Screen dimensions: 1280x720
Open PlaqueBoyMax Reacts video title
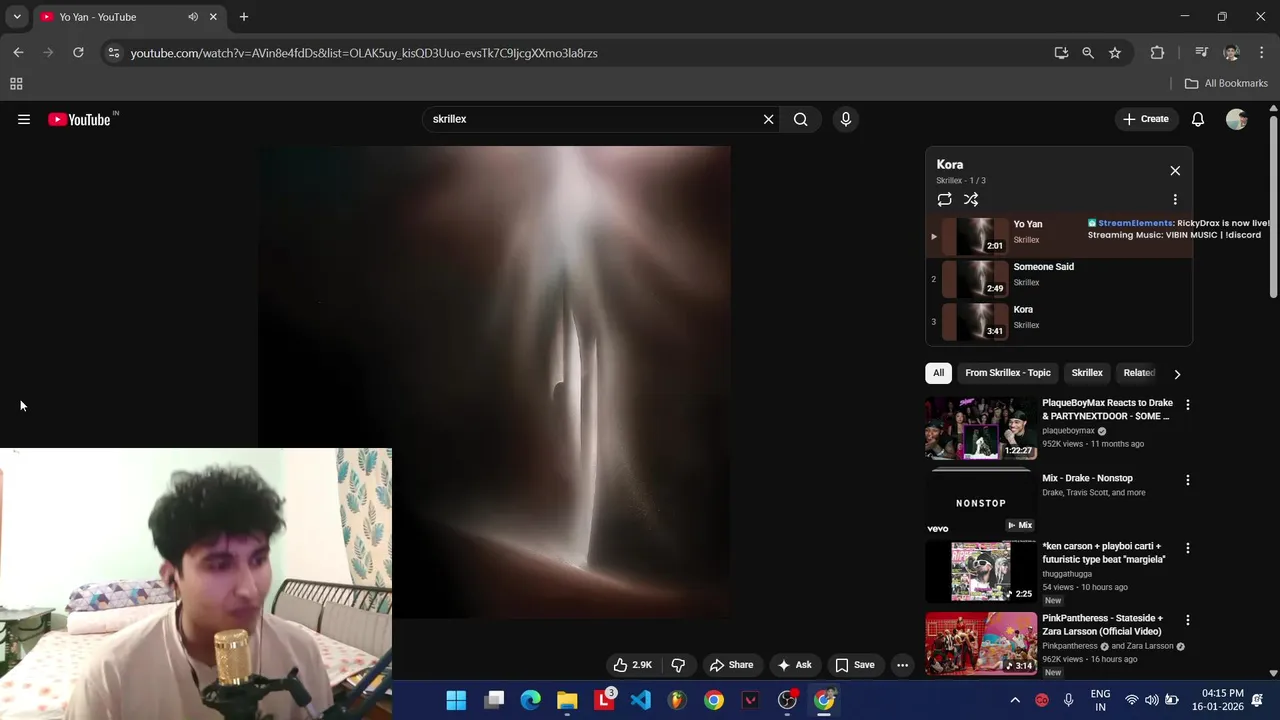[1107, 409]
